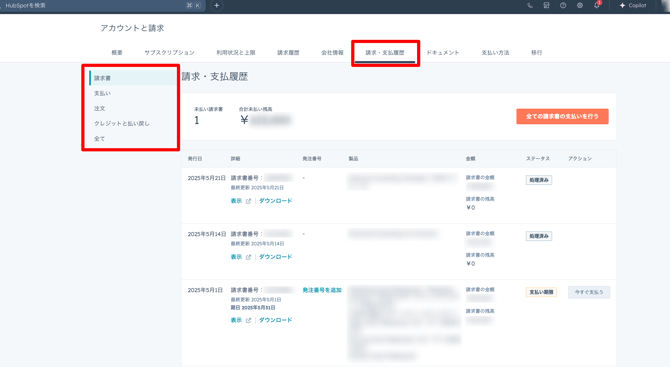Click the 今すぐ支払う button
This screenshot has height=367, width=670.
point(589,292)
